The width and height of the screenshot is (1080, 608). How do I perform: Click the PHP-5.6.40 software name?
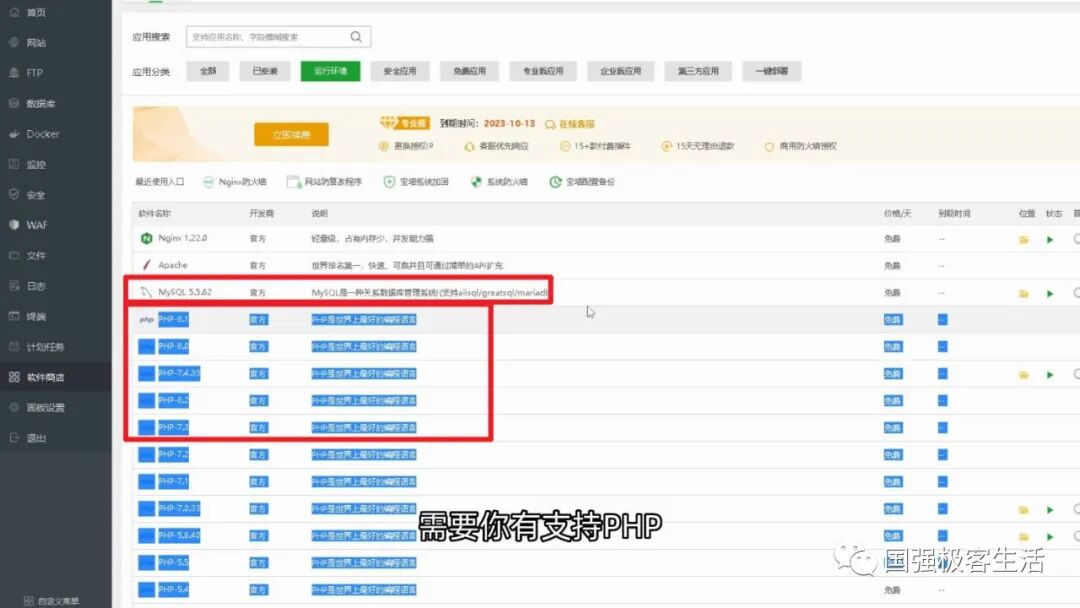click(x=179, y=535)
